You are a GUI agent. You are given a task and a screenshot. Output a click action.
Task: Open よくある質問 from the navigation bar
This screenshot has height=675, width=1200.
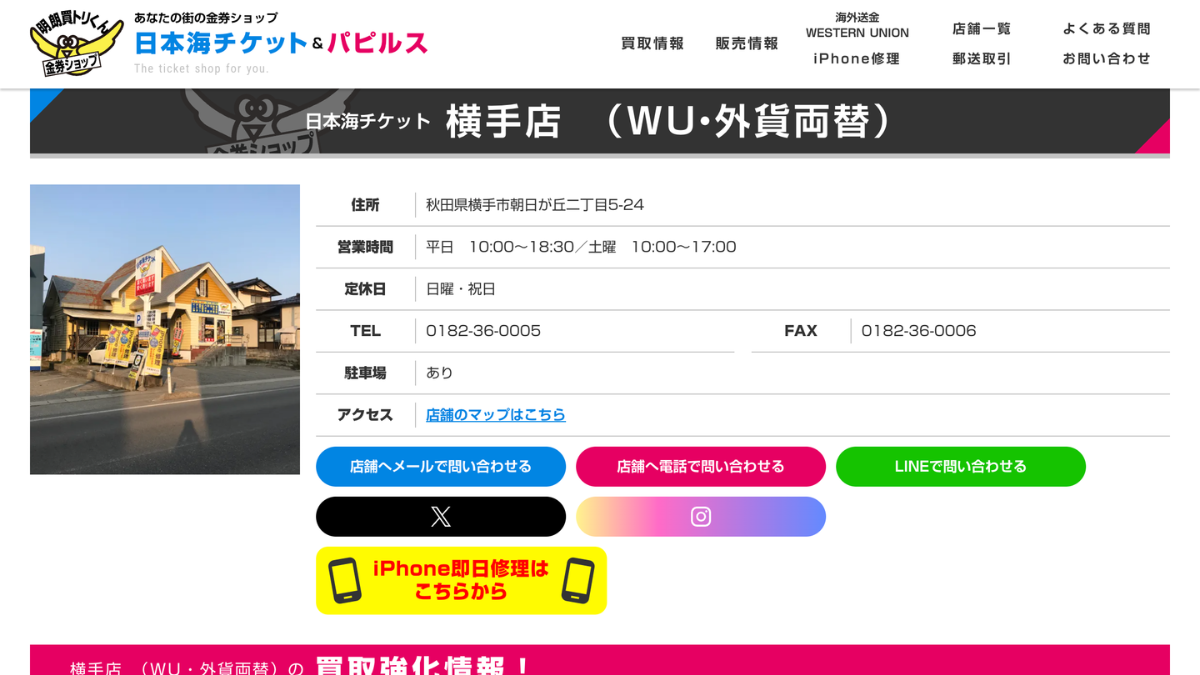1107,27
